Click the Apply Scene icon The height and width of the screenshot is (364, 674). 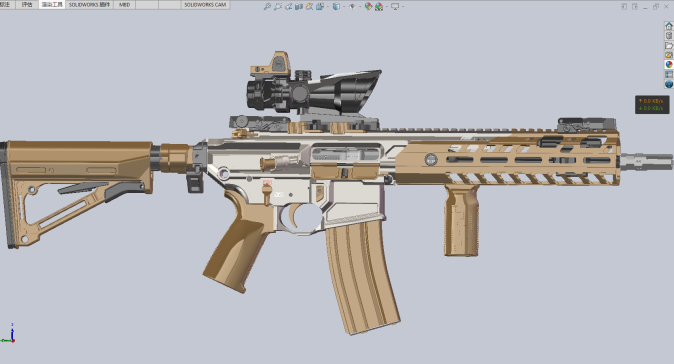[x=379, y=6]
